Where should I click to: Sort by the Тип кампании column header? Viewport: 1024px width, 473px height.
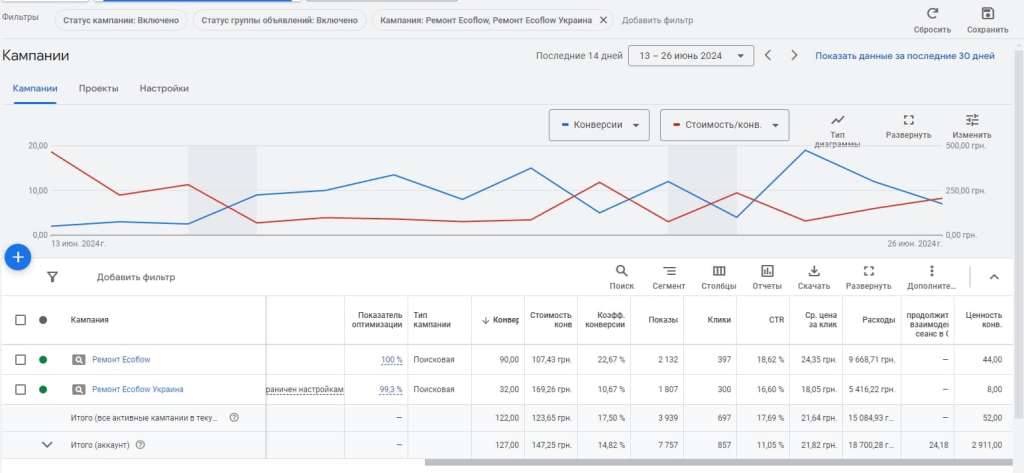pyautogui.click(x=432, y=320)
